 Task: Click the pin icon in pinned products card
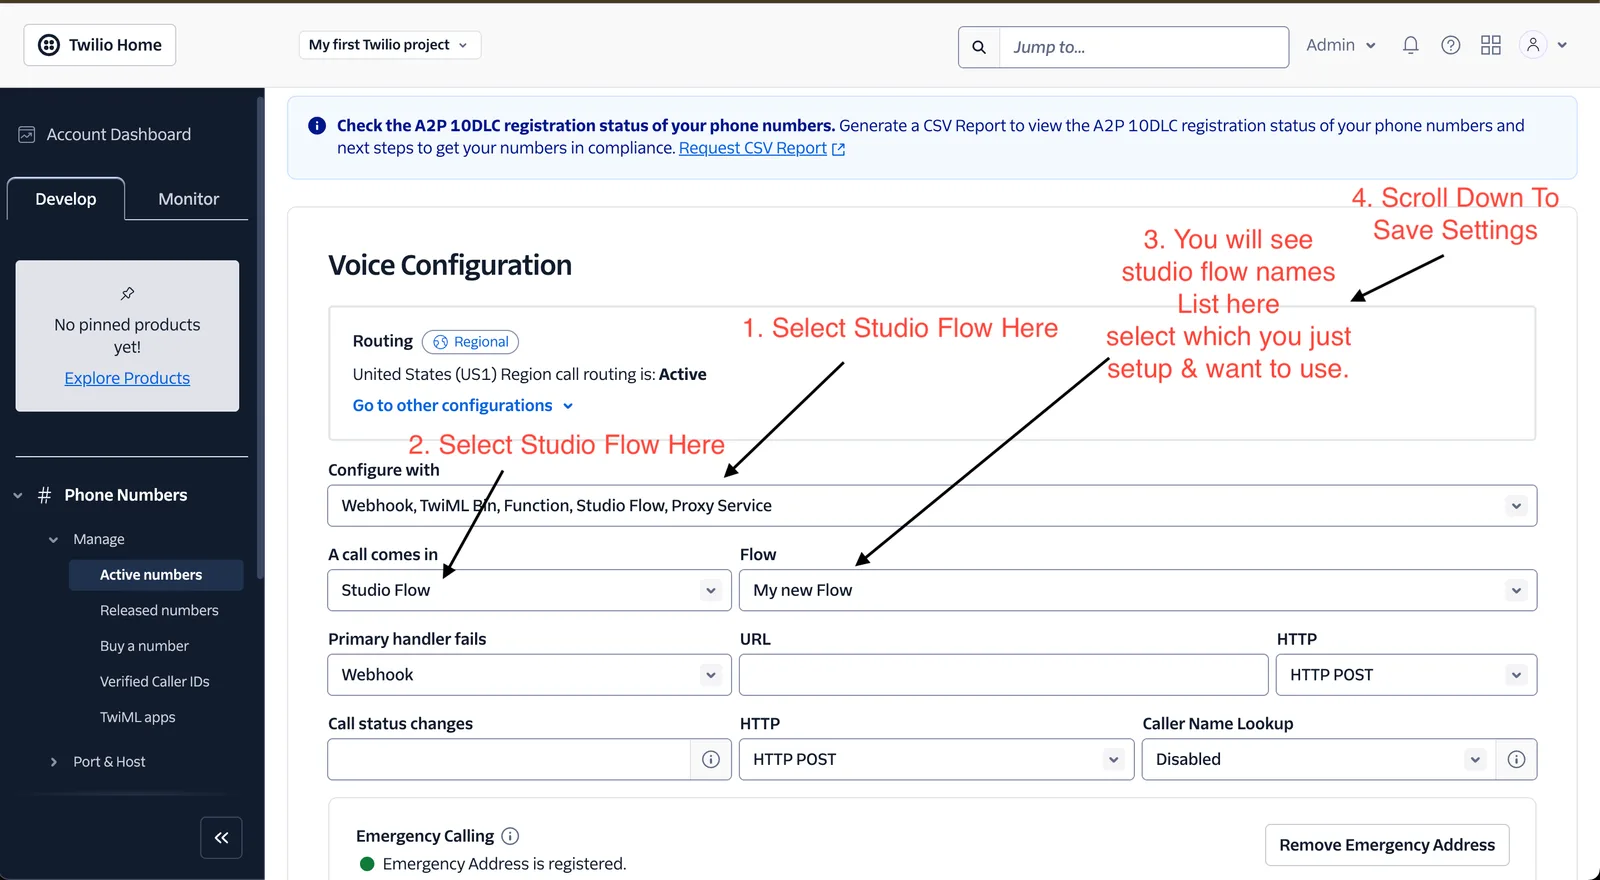pos(127,294)
